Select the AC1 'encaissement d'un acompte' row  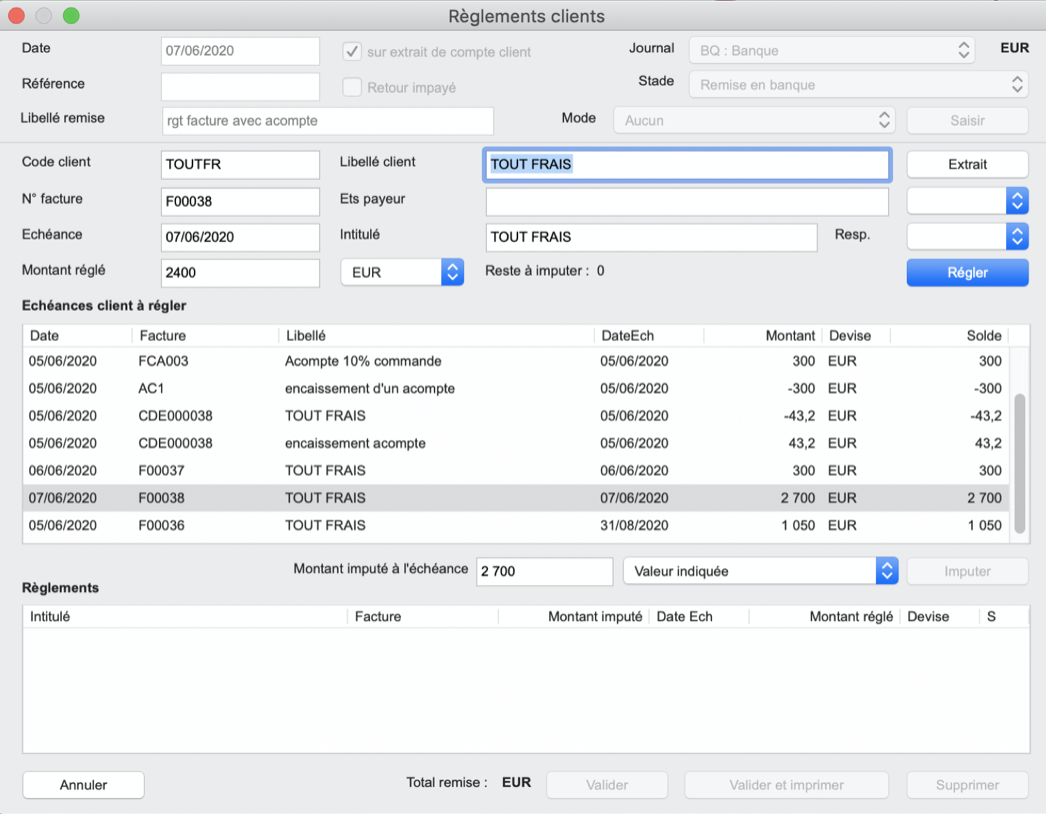(x=516, y=388)
